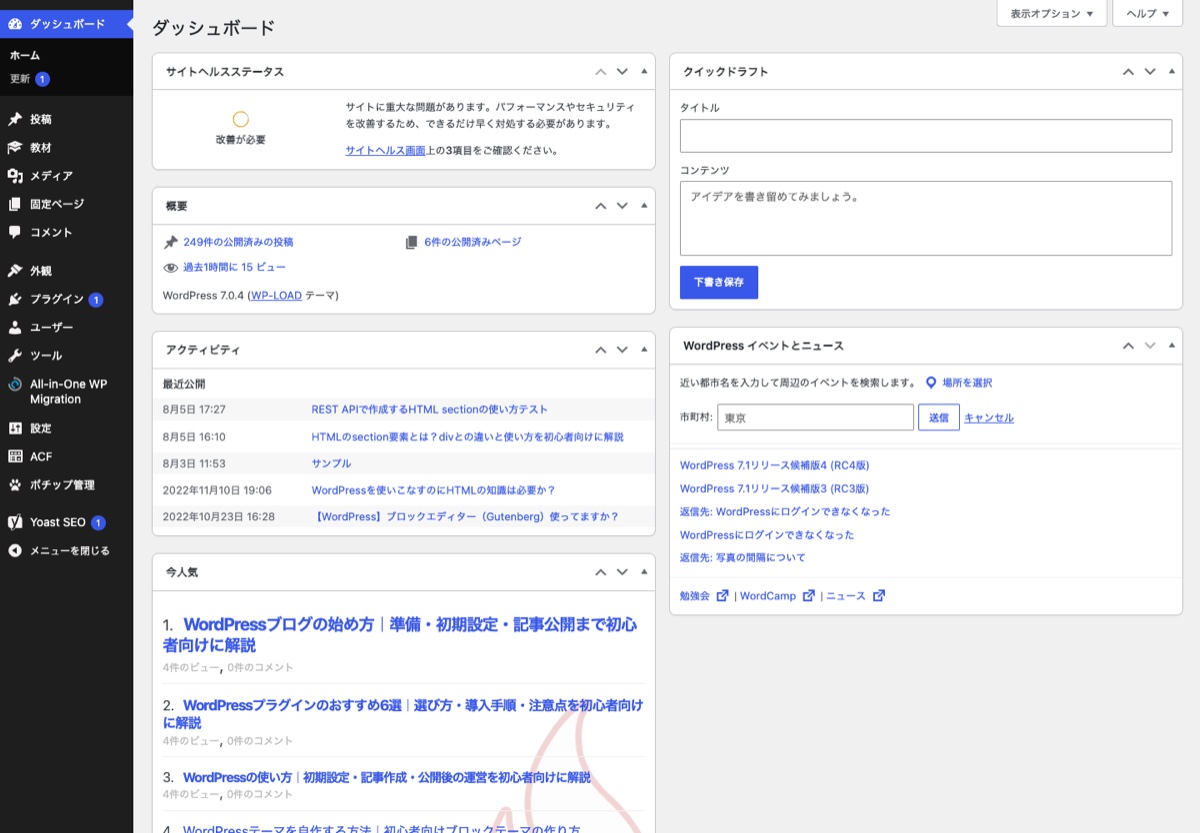The height and width of the screenshot is (833, 1200).
Task: Click the external link icon after ニュース
Action: coord(879,596)
